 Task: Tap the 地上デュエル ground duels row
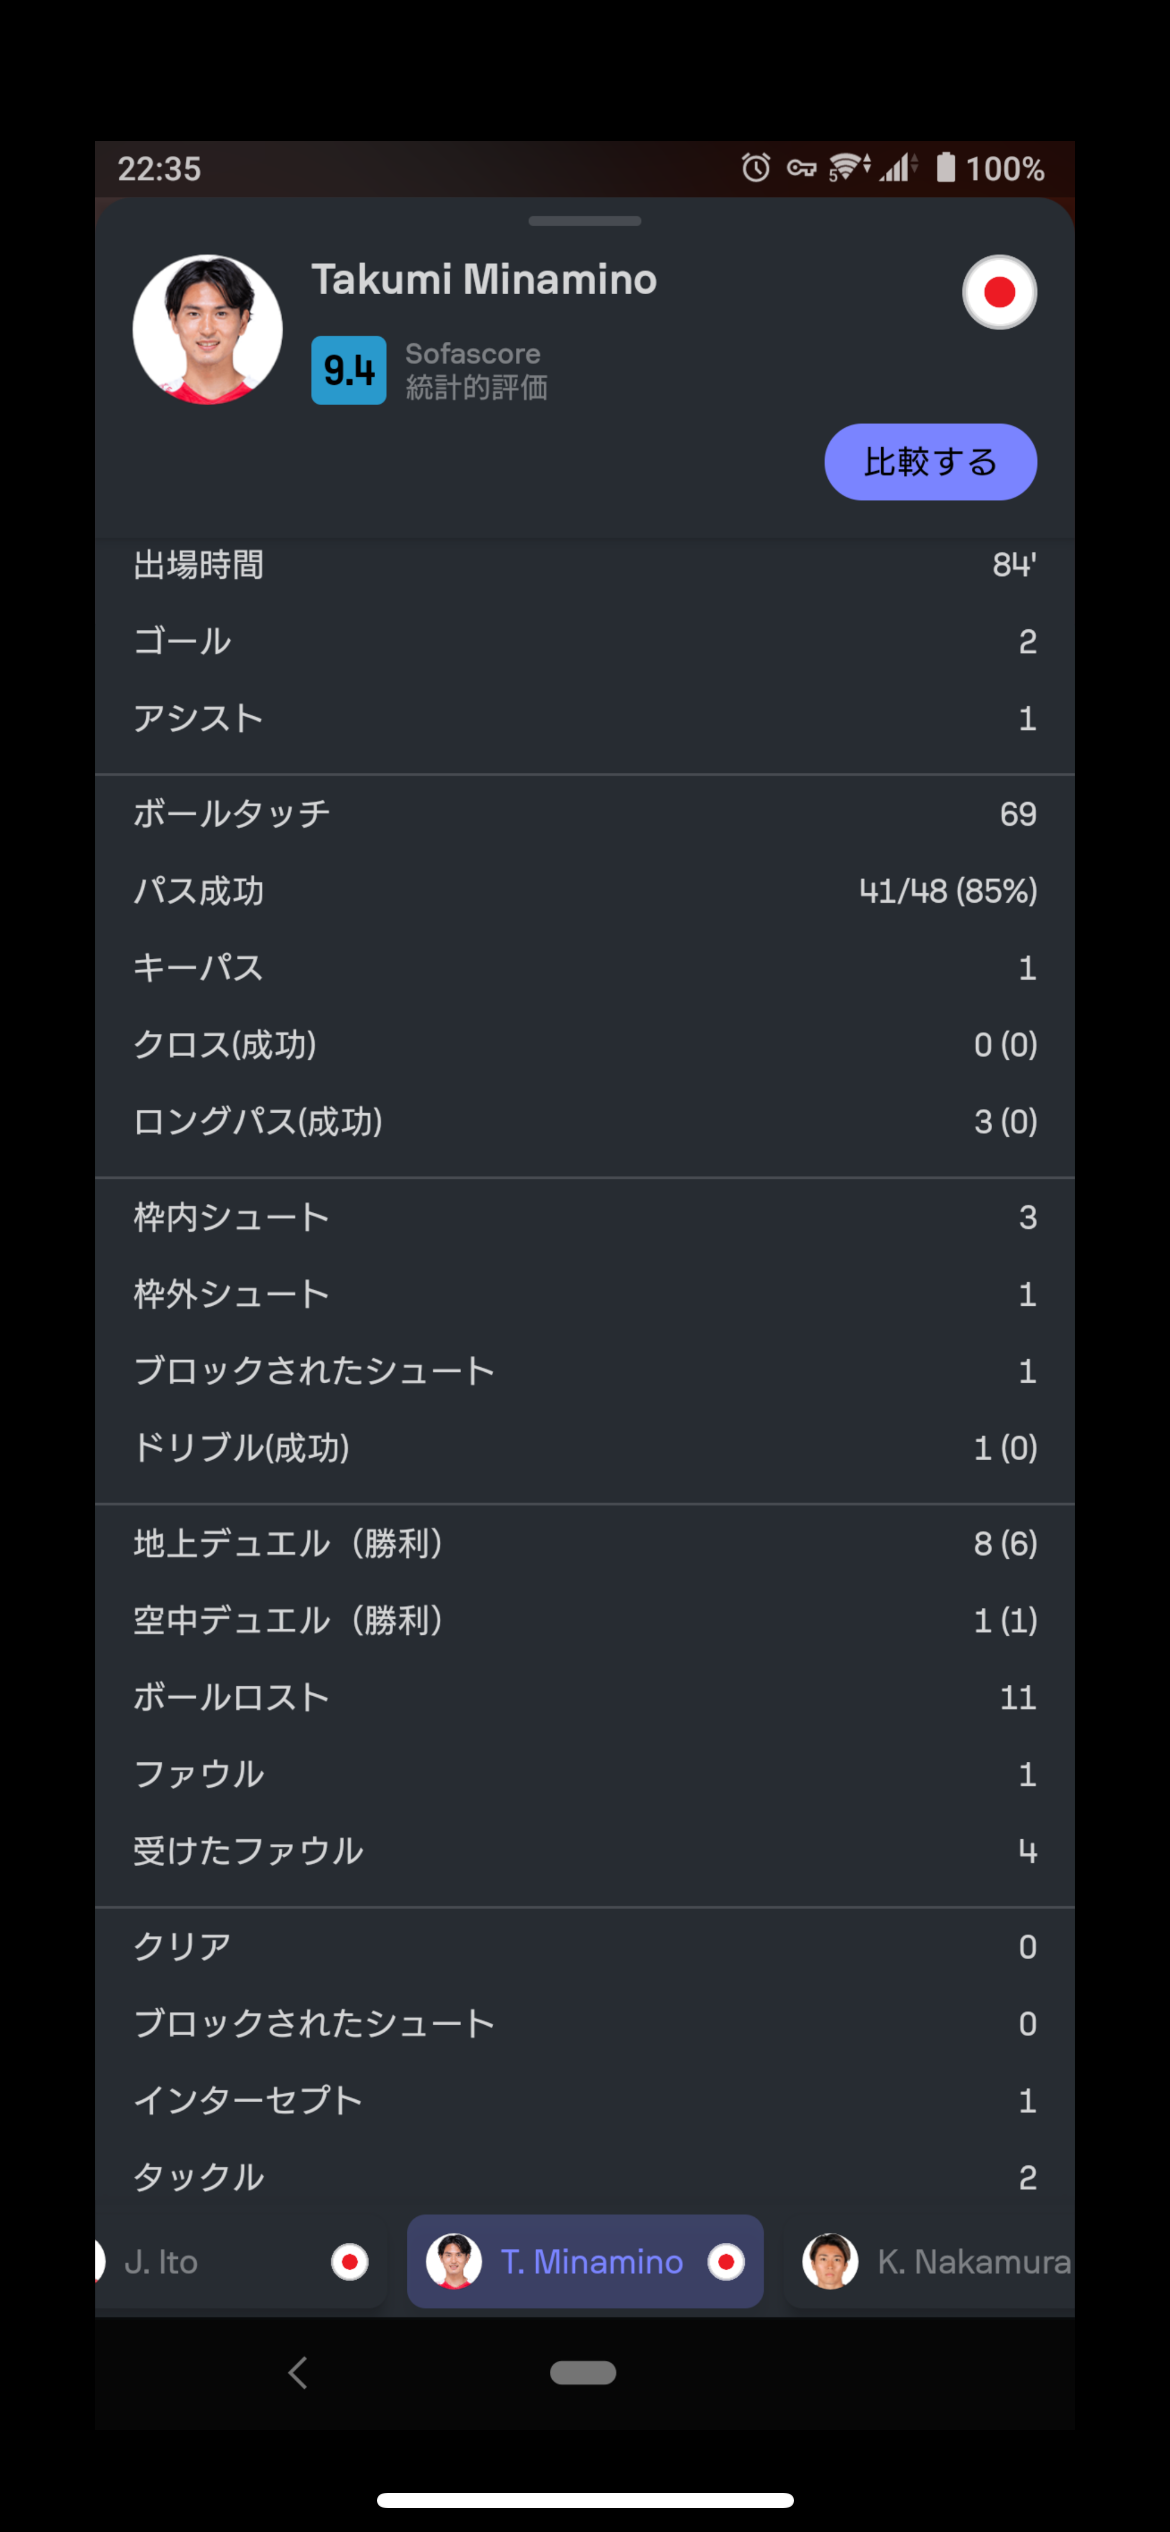click(x=585, y=1543)
